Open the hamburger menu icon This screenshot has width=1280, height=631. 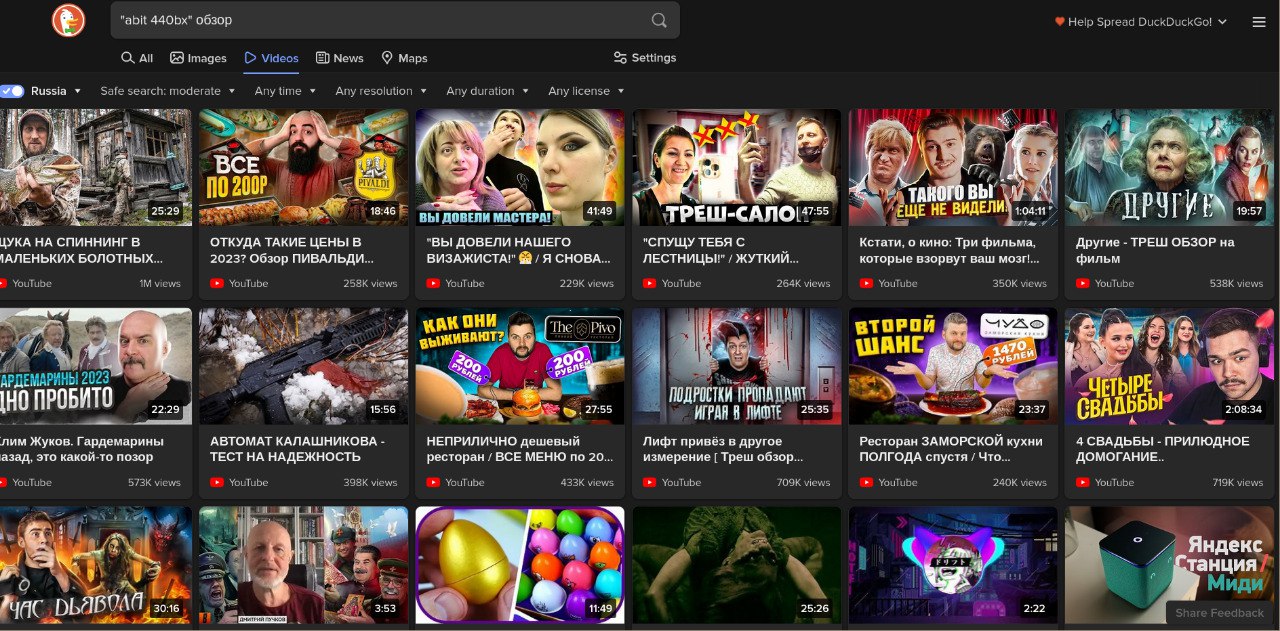(1258, 22)
